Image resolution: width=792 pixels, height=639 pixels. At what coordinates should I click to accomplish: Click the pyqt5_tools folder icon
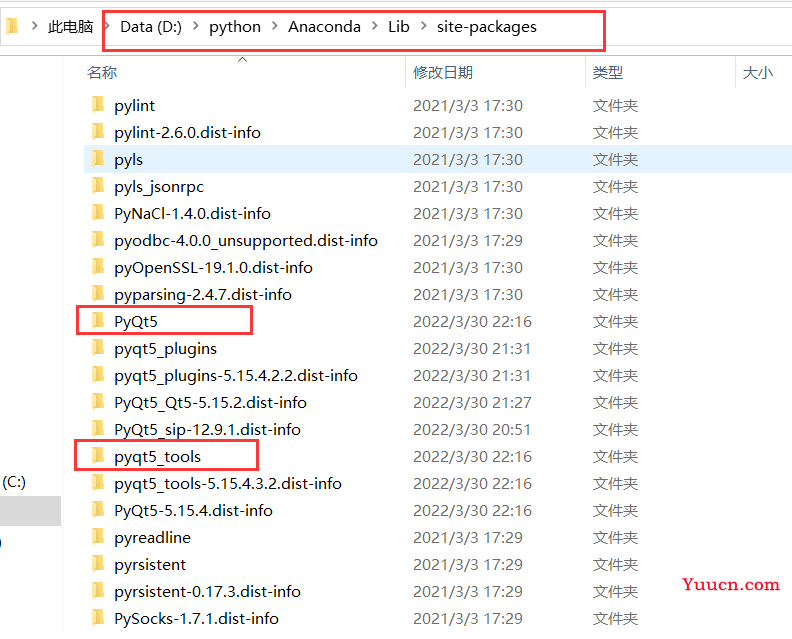(98, 456)
